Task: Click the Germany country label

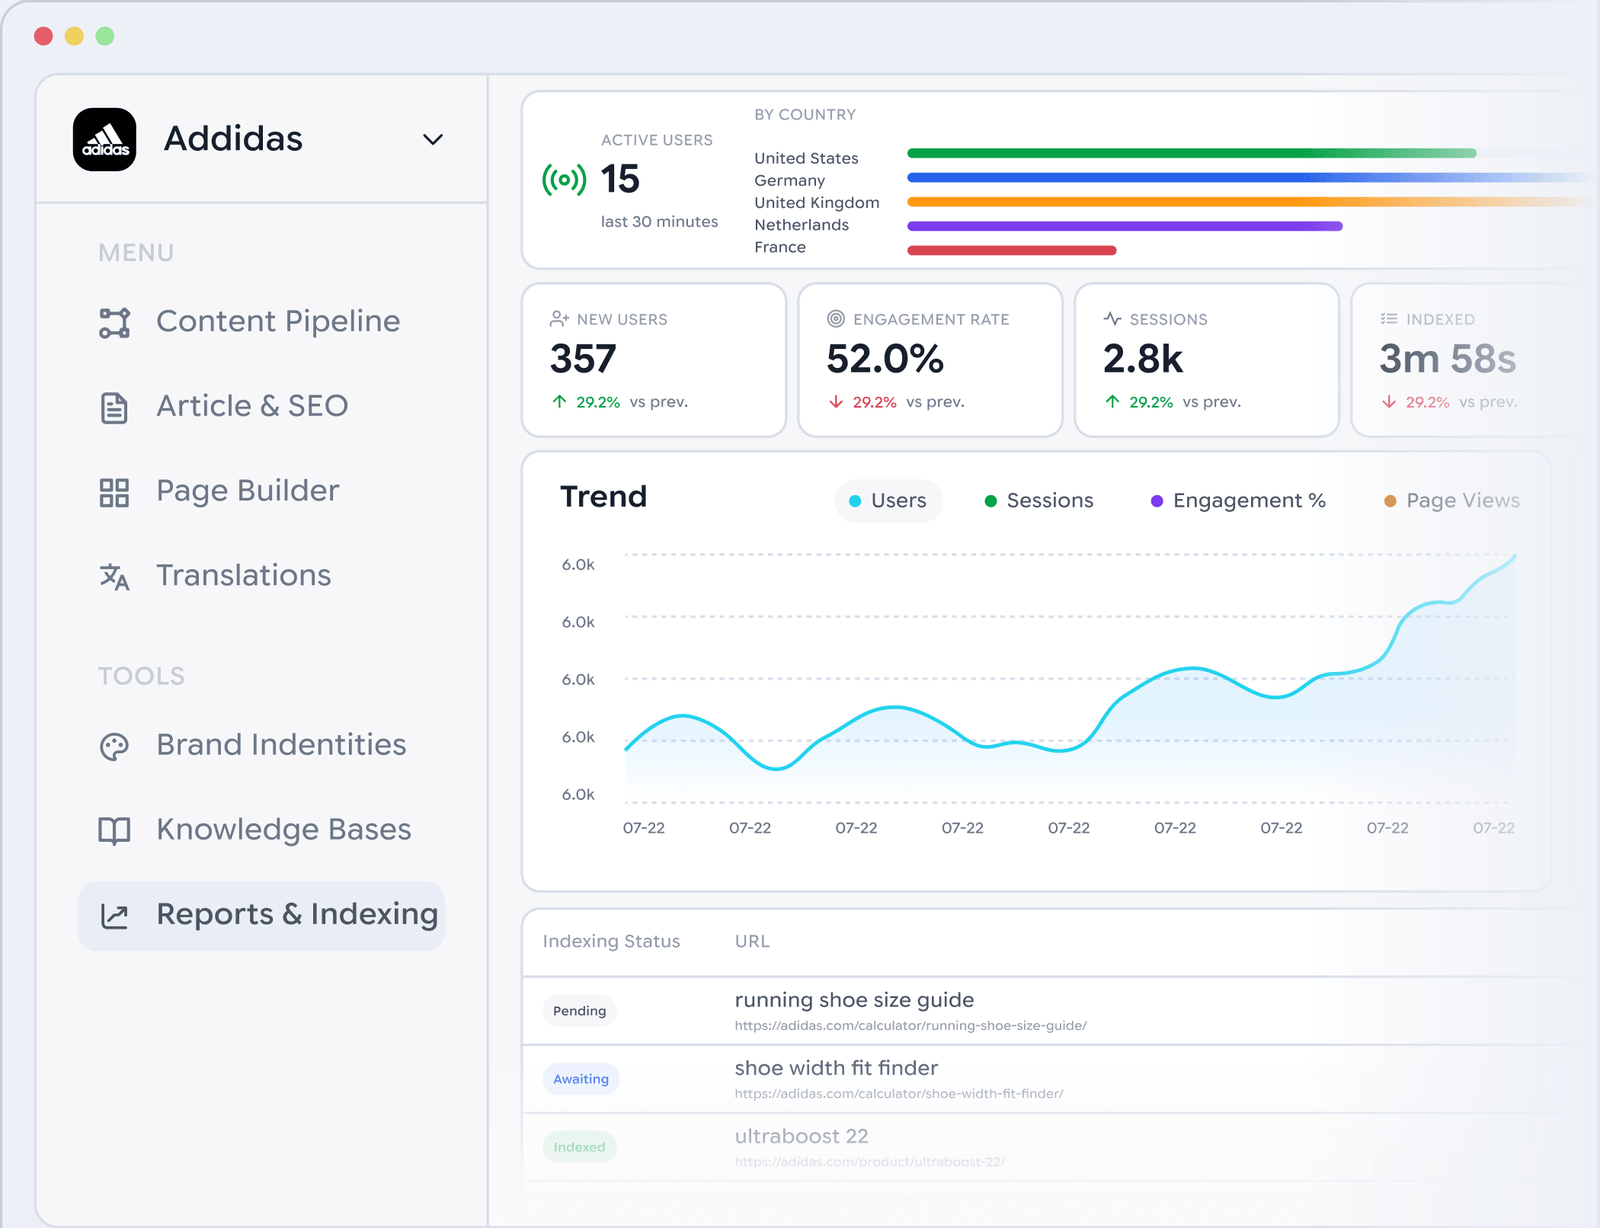Action: point(790,181)
